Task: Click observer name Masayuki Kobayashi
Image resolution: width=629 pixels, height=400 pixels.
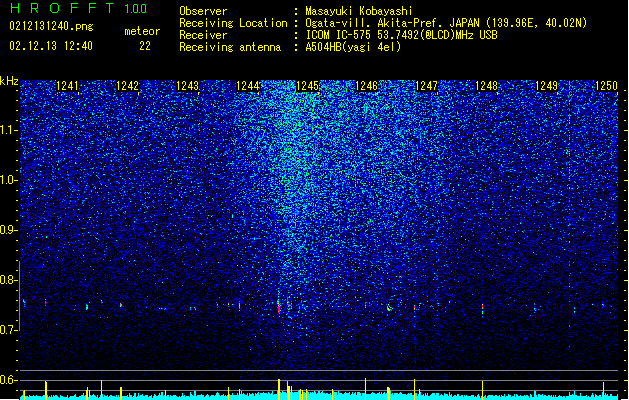Action: [x=359, y=11]
